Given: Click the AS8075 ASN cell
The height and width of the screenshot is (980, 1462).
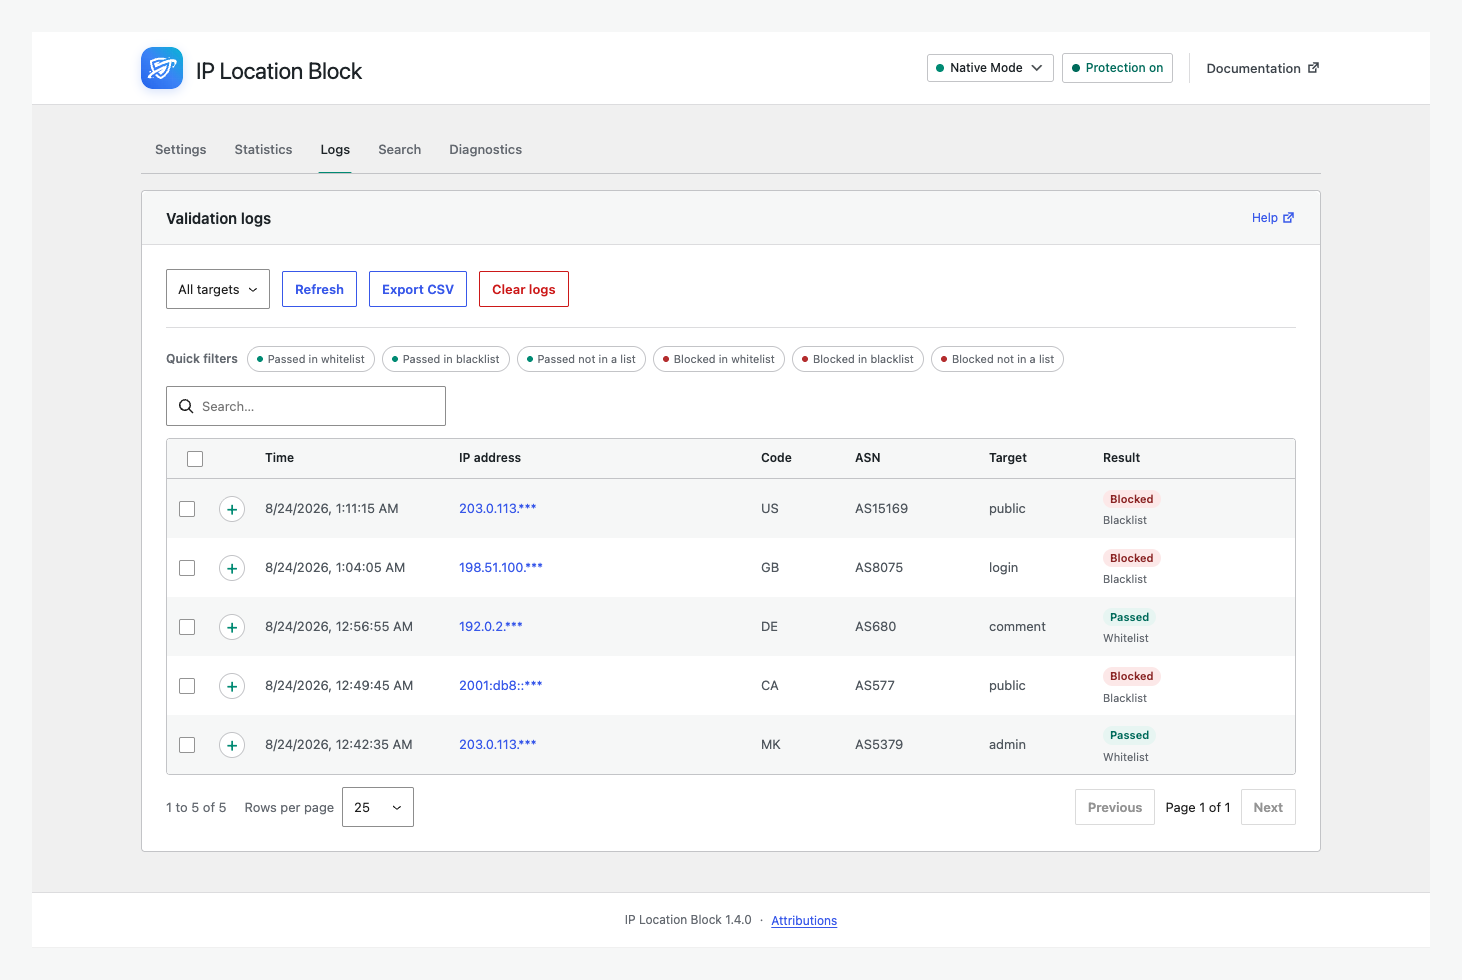Looking at the screenshot, I should tap(879, 567).
